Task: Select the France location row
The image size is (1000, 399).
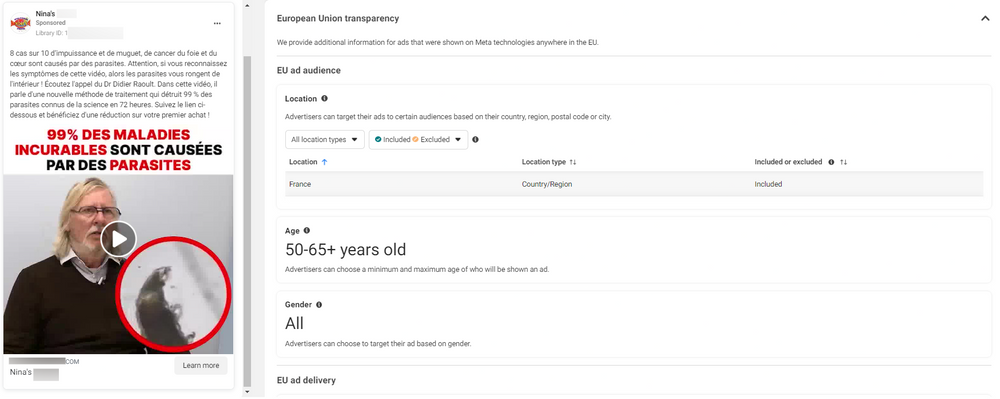Action: point(634,184)
